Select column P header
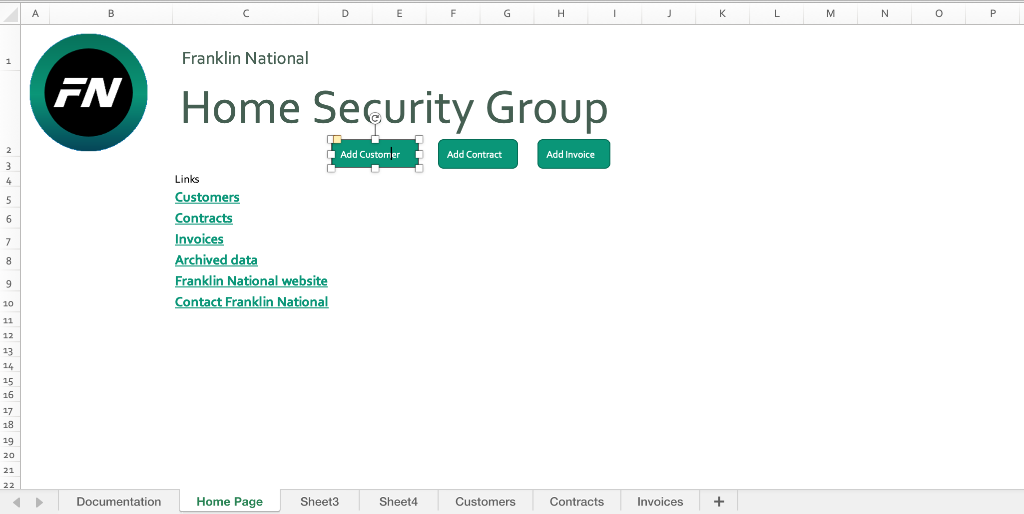Screen dimensions: 1024x514 (993, 14)
